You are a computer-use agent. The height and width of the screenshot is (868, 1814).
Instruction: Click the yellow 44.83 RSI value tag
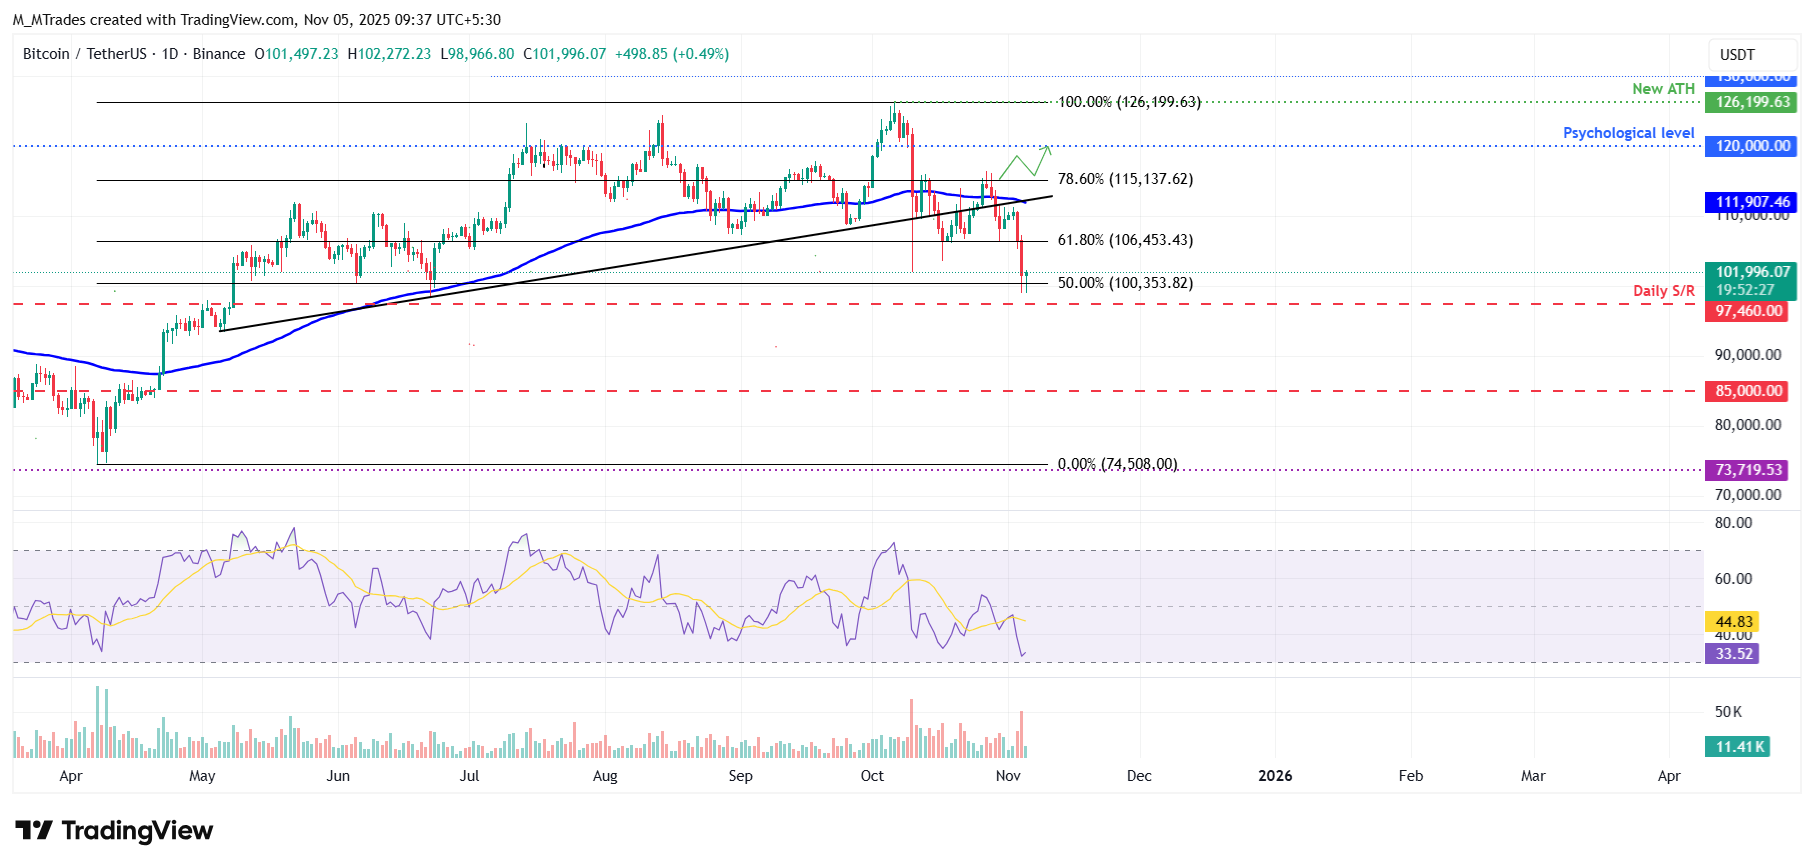[1734, 622]
